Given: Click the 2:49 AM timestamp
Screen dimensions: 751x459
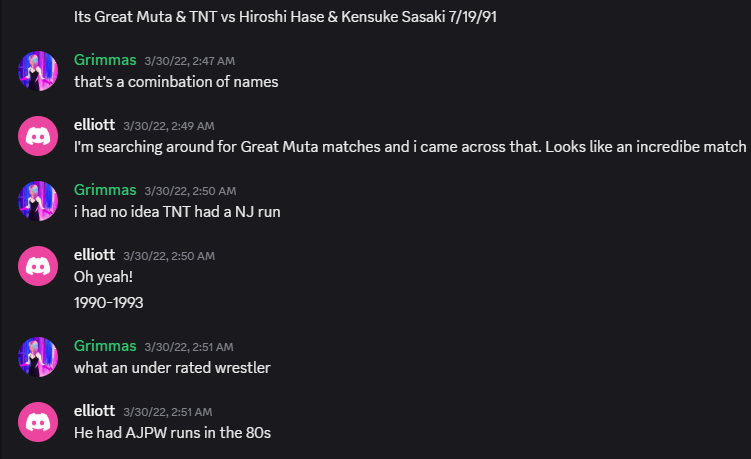Looking at the screenshot, I should click(168, 126).
